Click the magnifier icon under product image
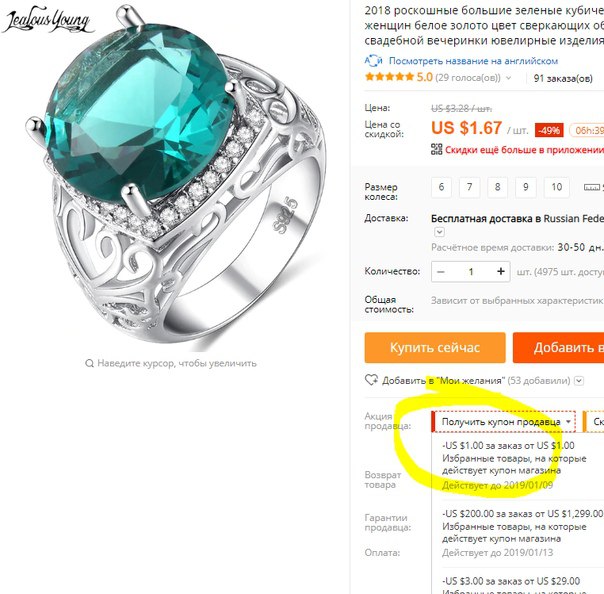604x594 pixels. pos(89,363)
